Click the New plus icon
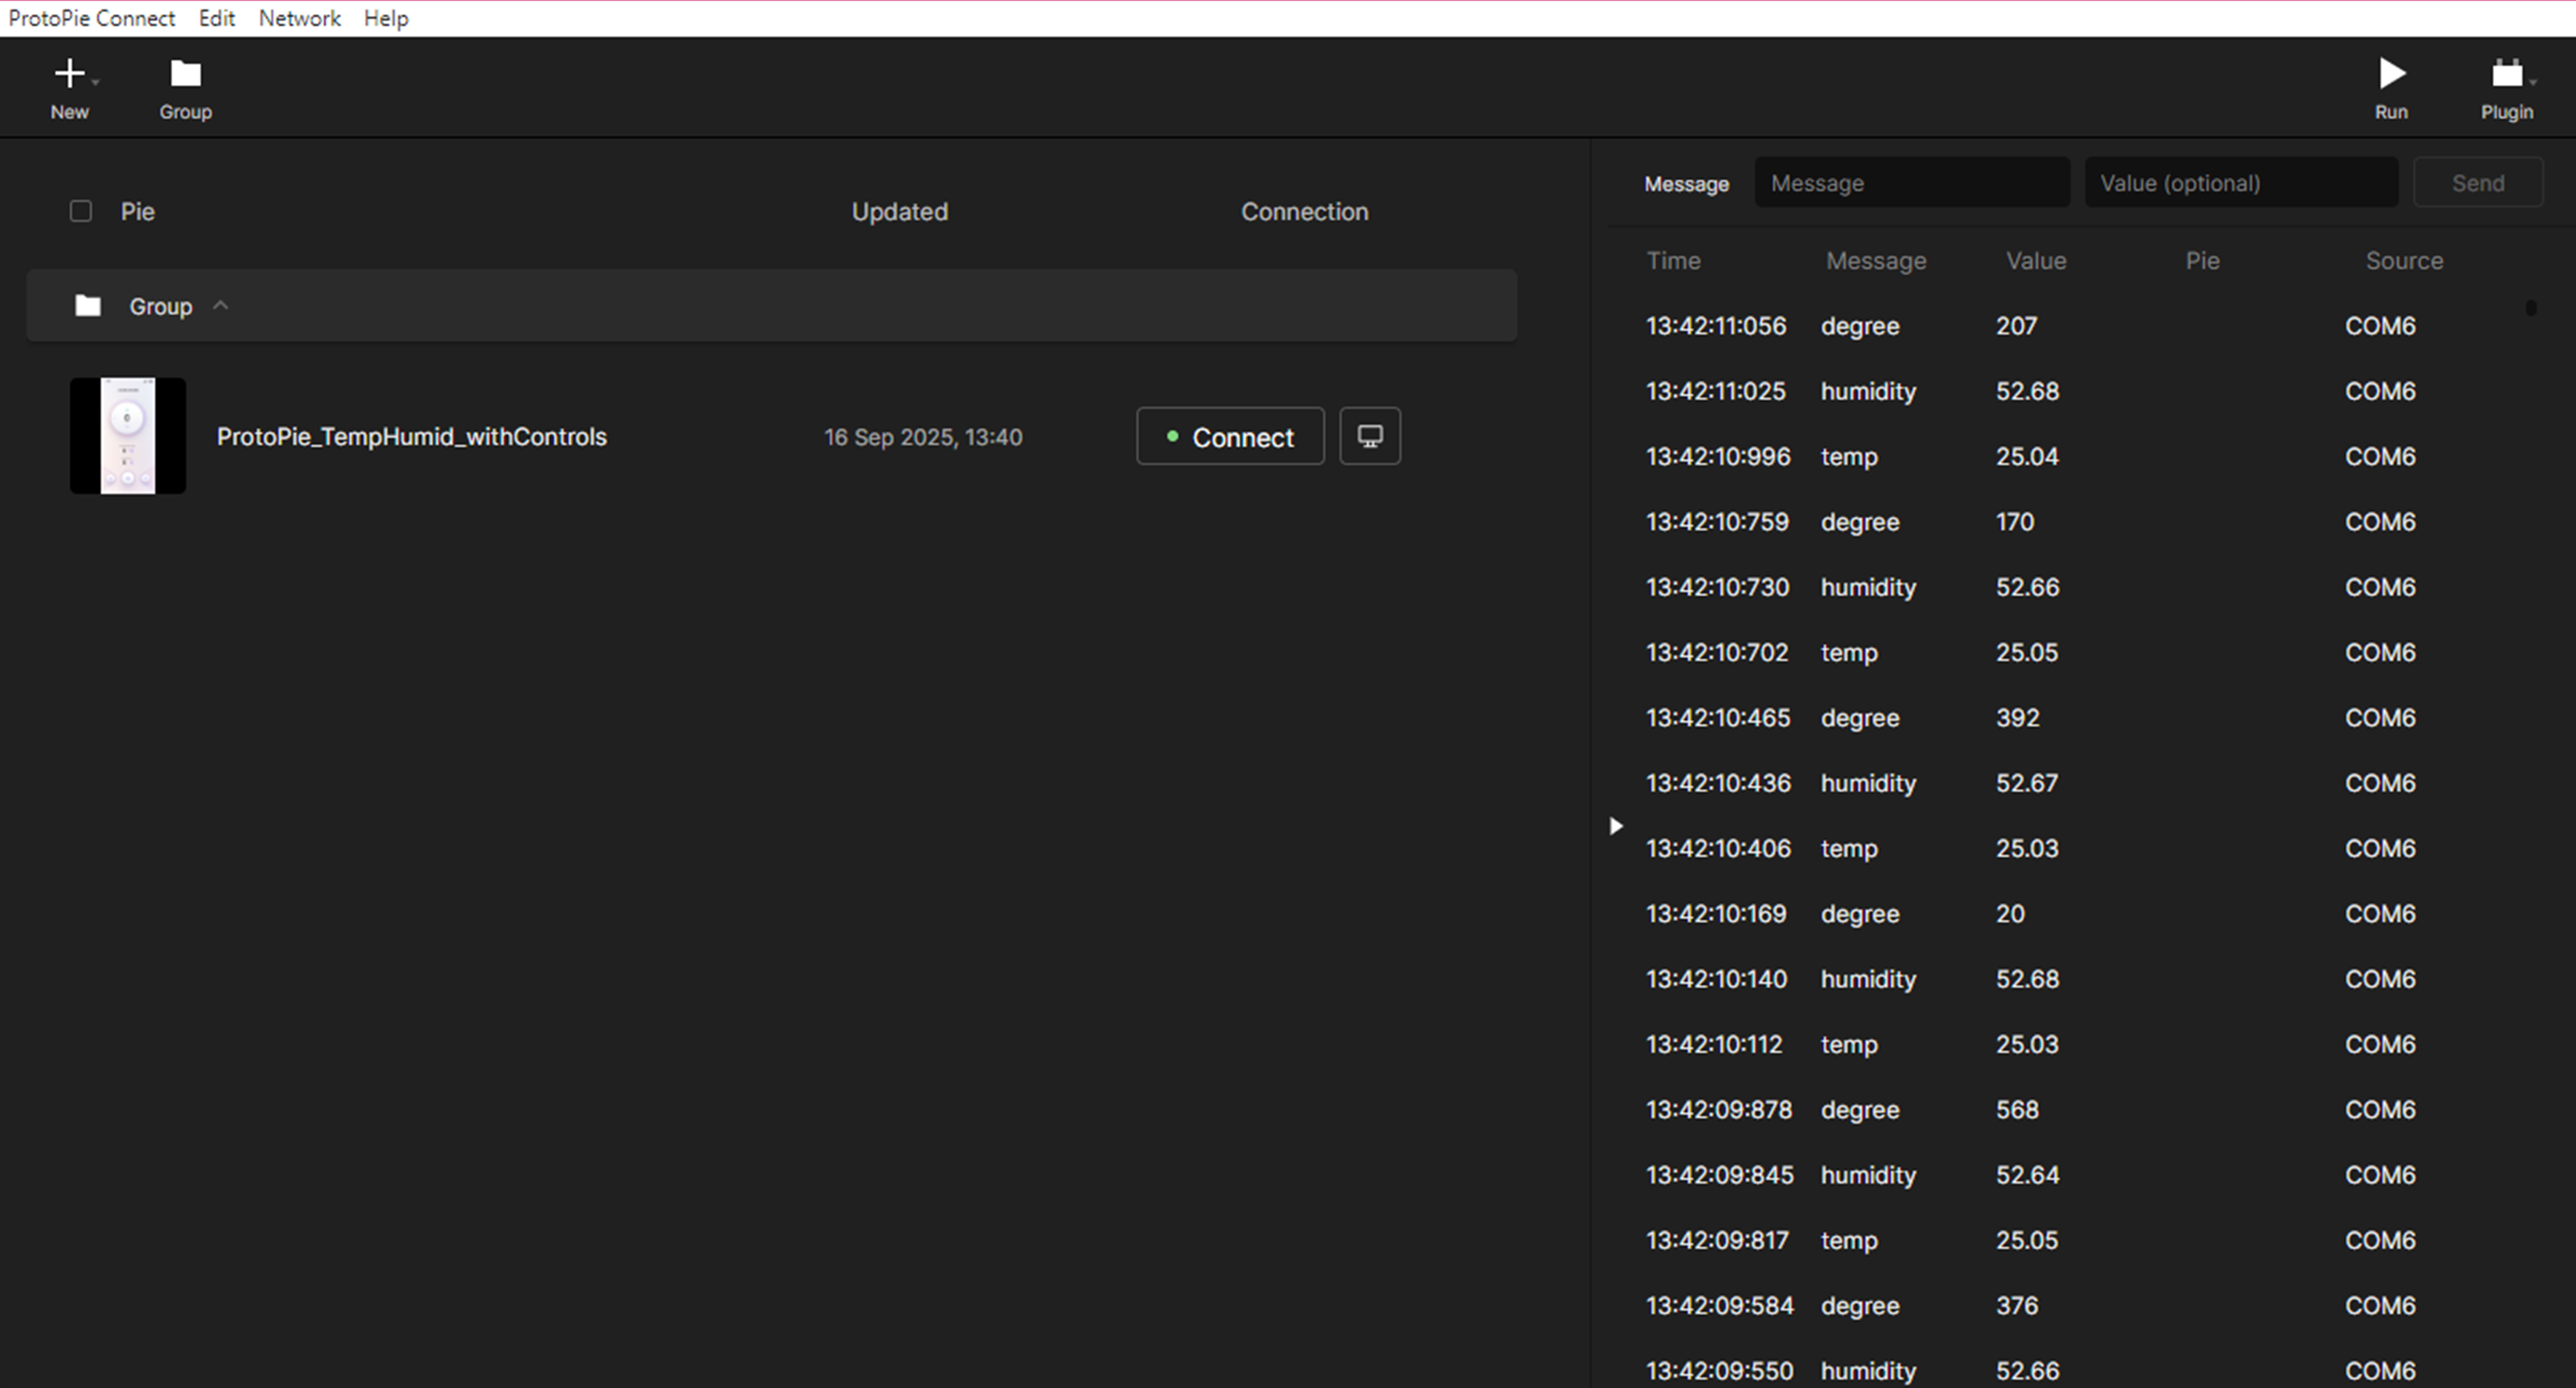 69,74
